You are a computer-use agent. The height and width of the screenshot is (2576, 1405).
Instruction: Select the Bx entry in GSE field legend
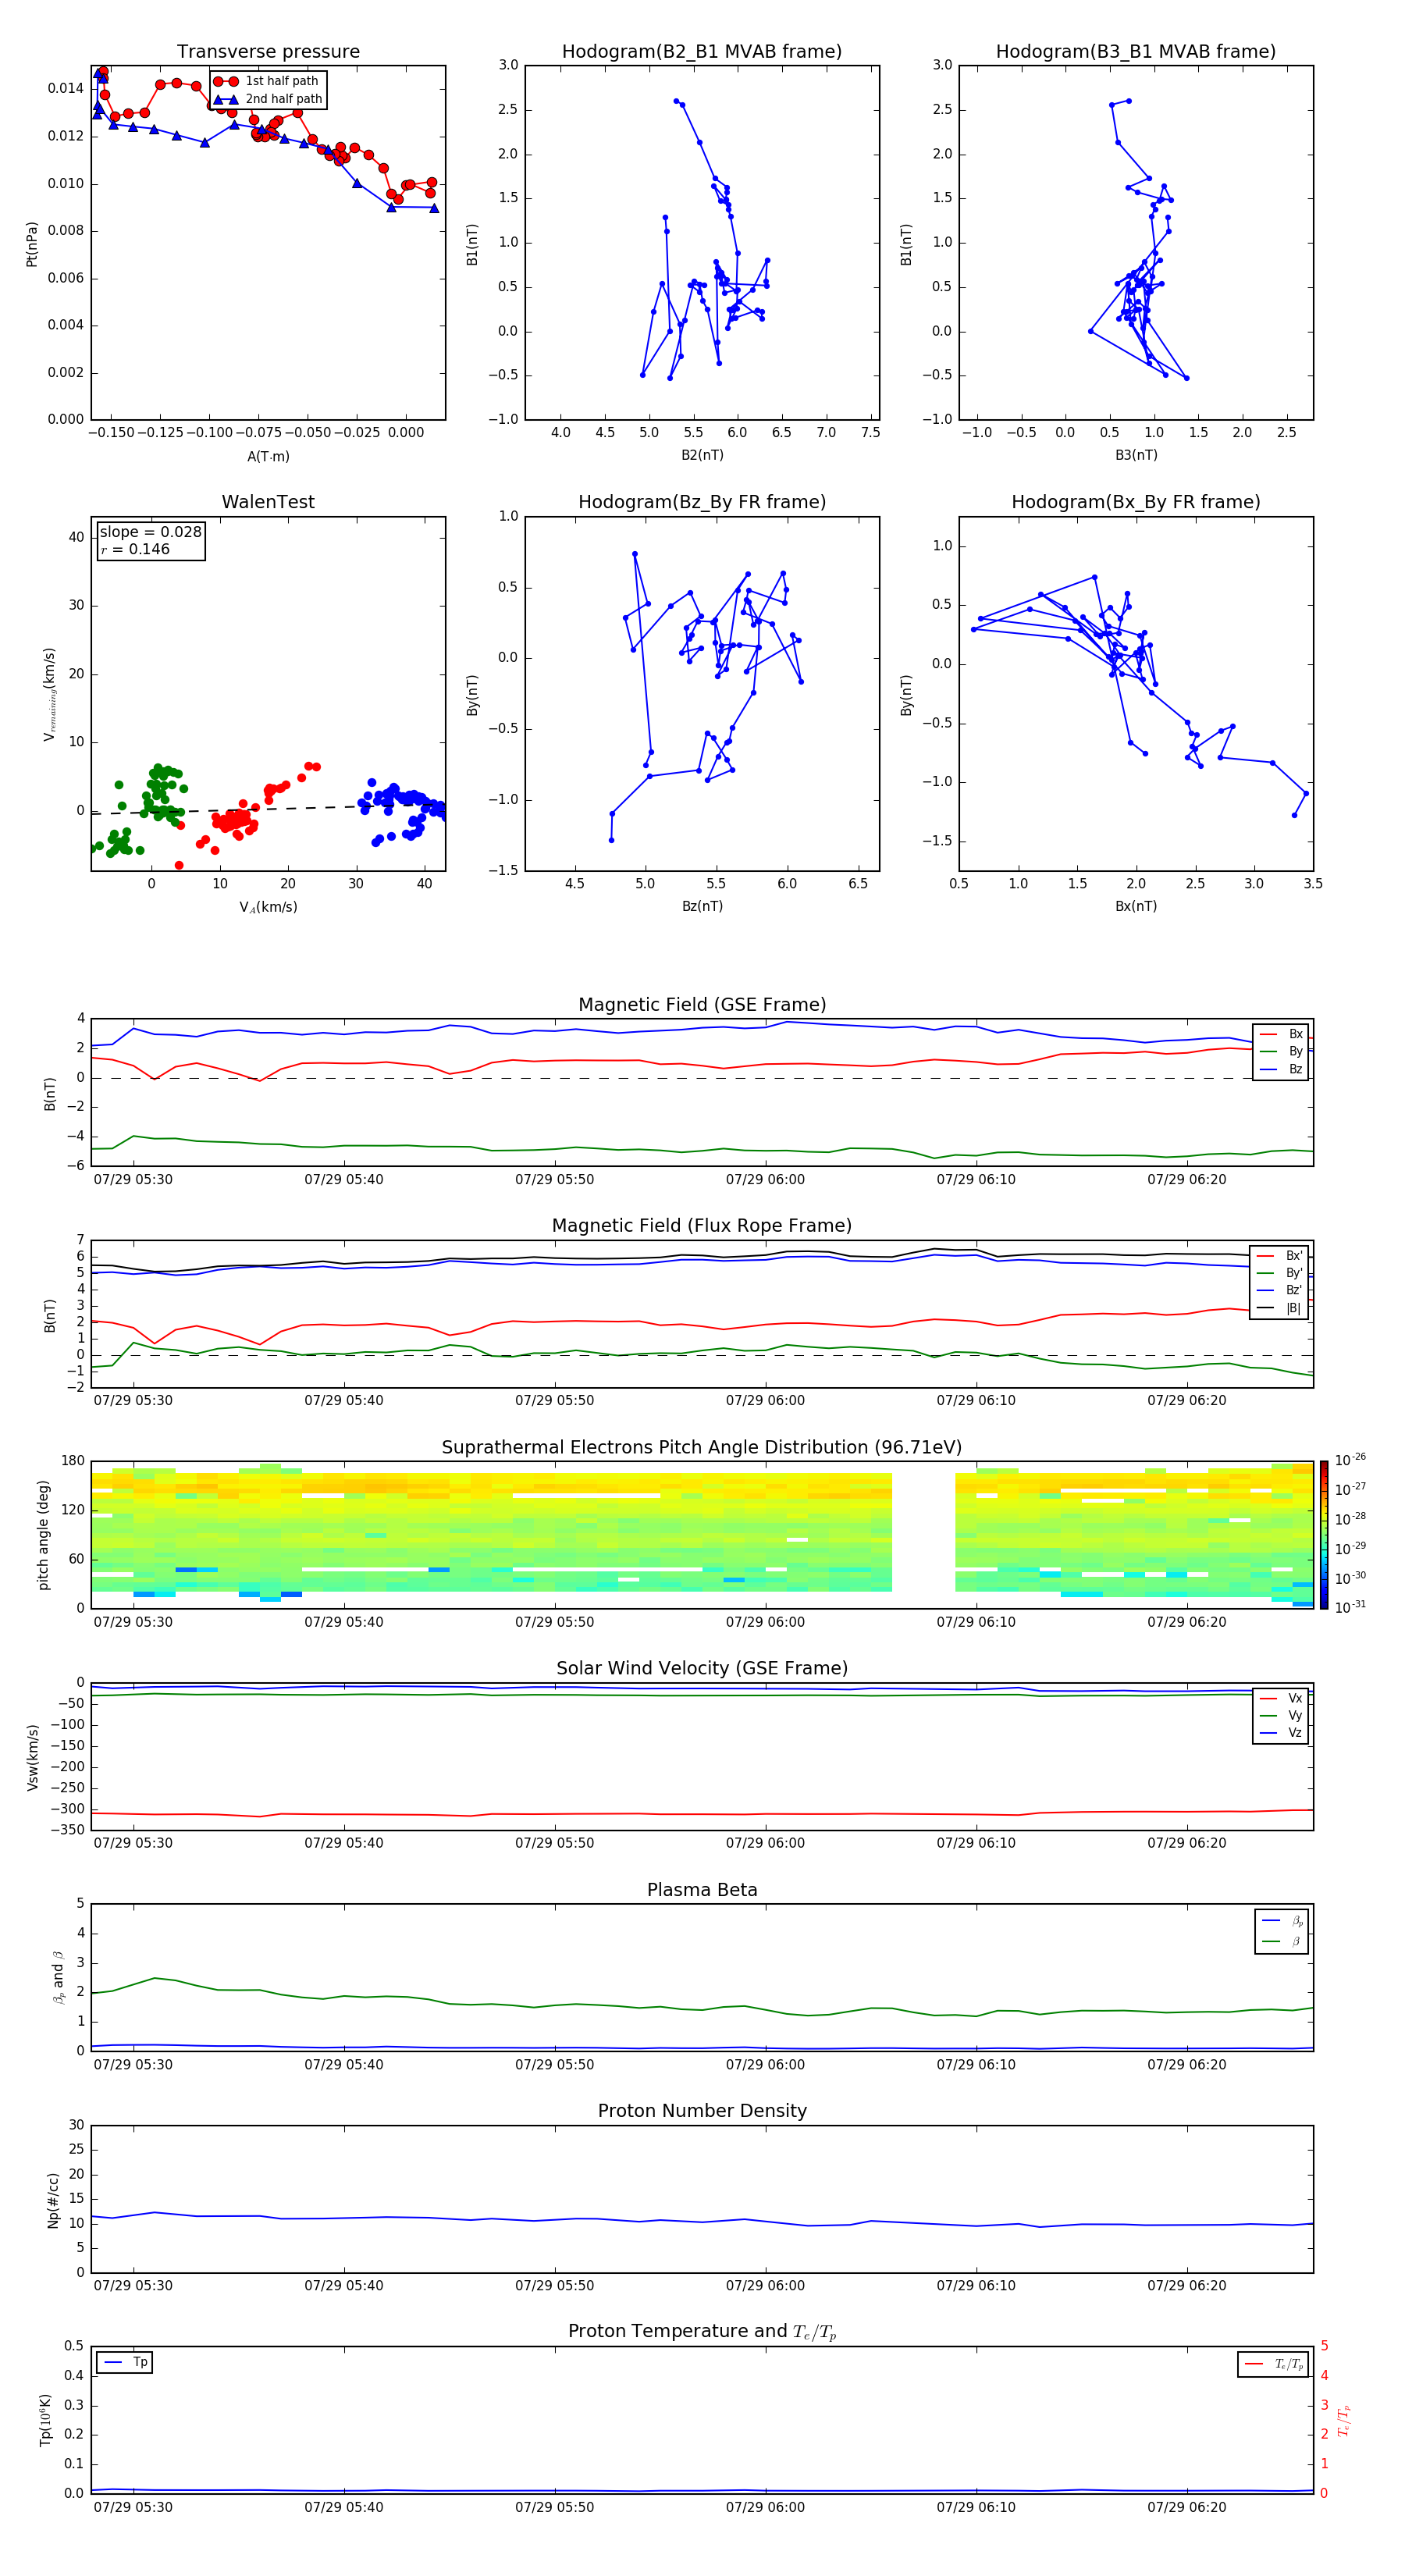1281,1035
